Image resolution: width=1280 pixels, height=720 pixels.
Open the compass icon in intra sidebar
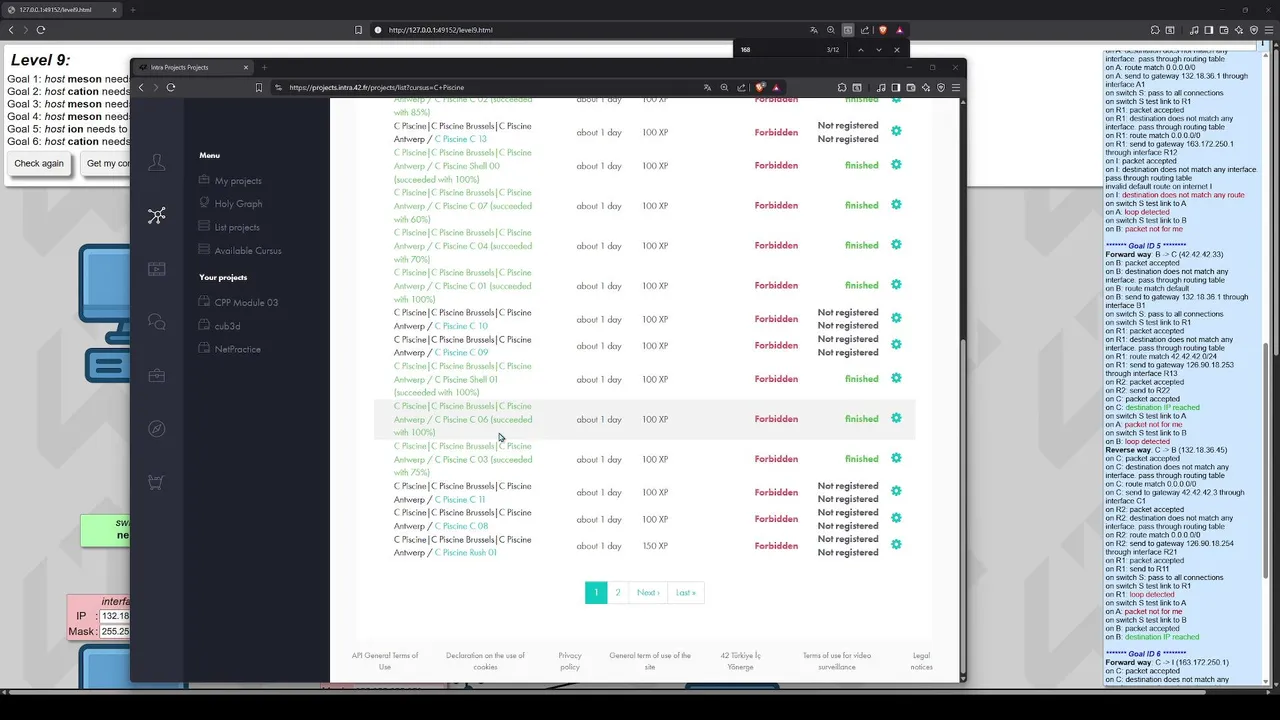(x=157, y=429)
